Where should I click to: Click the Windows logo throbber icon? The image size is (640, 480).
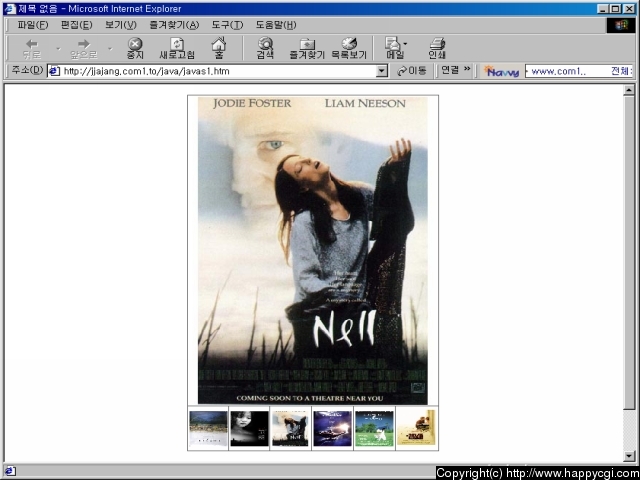pos(621,25)
